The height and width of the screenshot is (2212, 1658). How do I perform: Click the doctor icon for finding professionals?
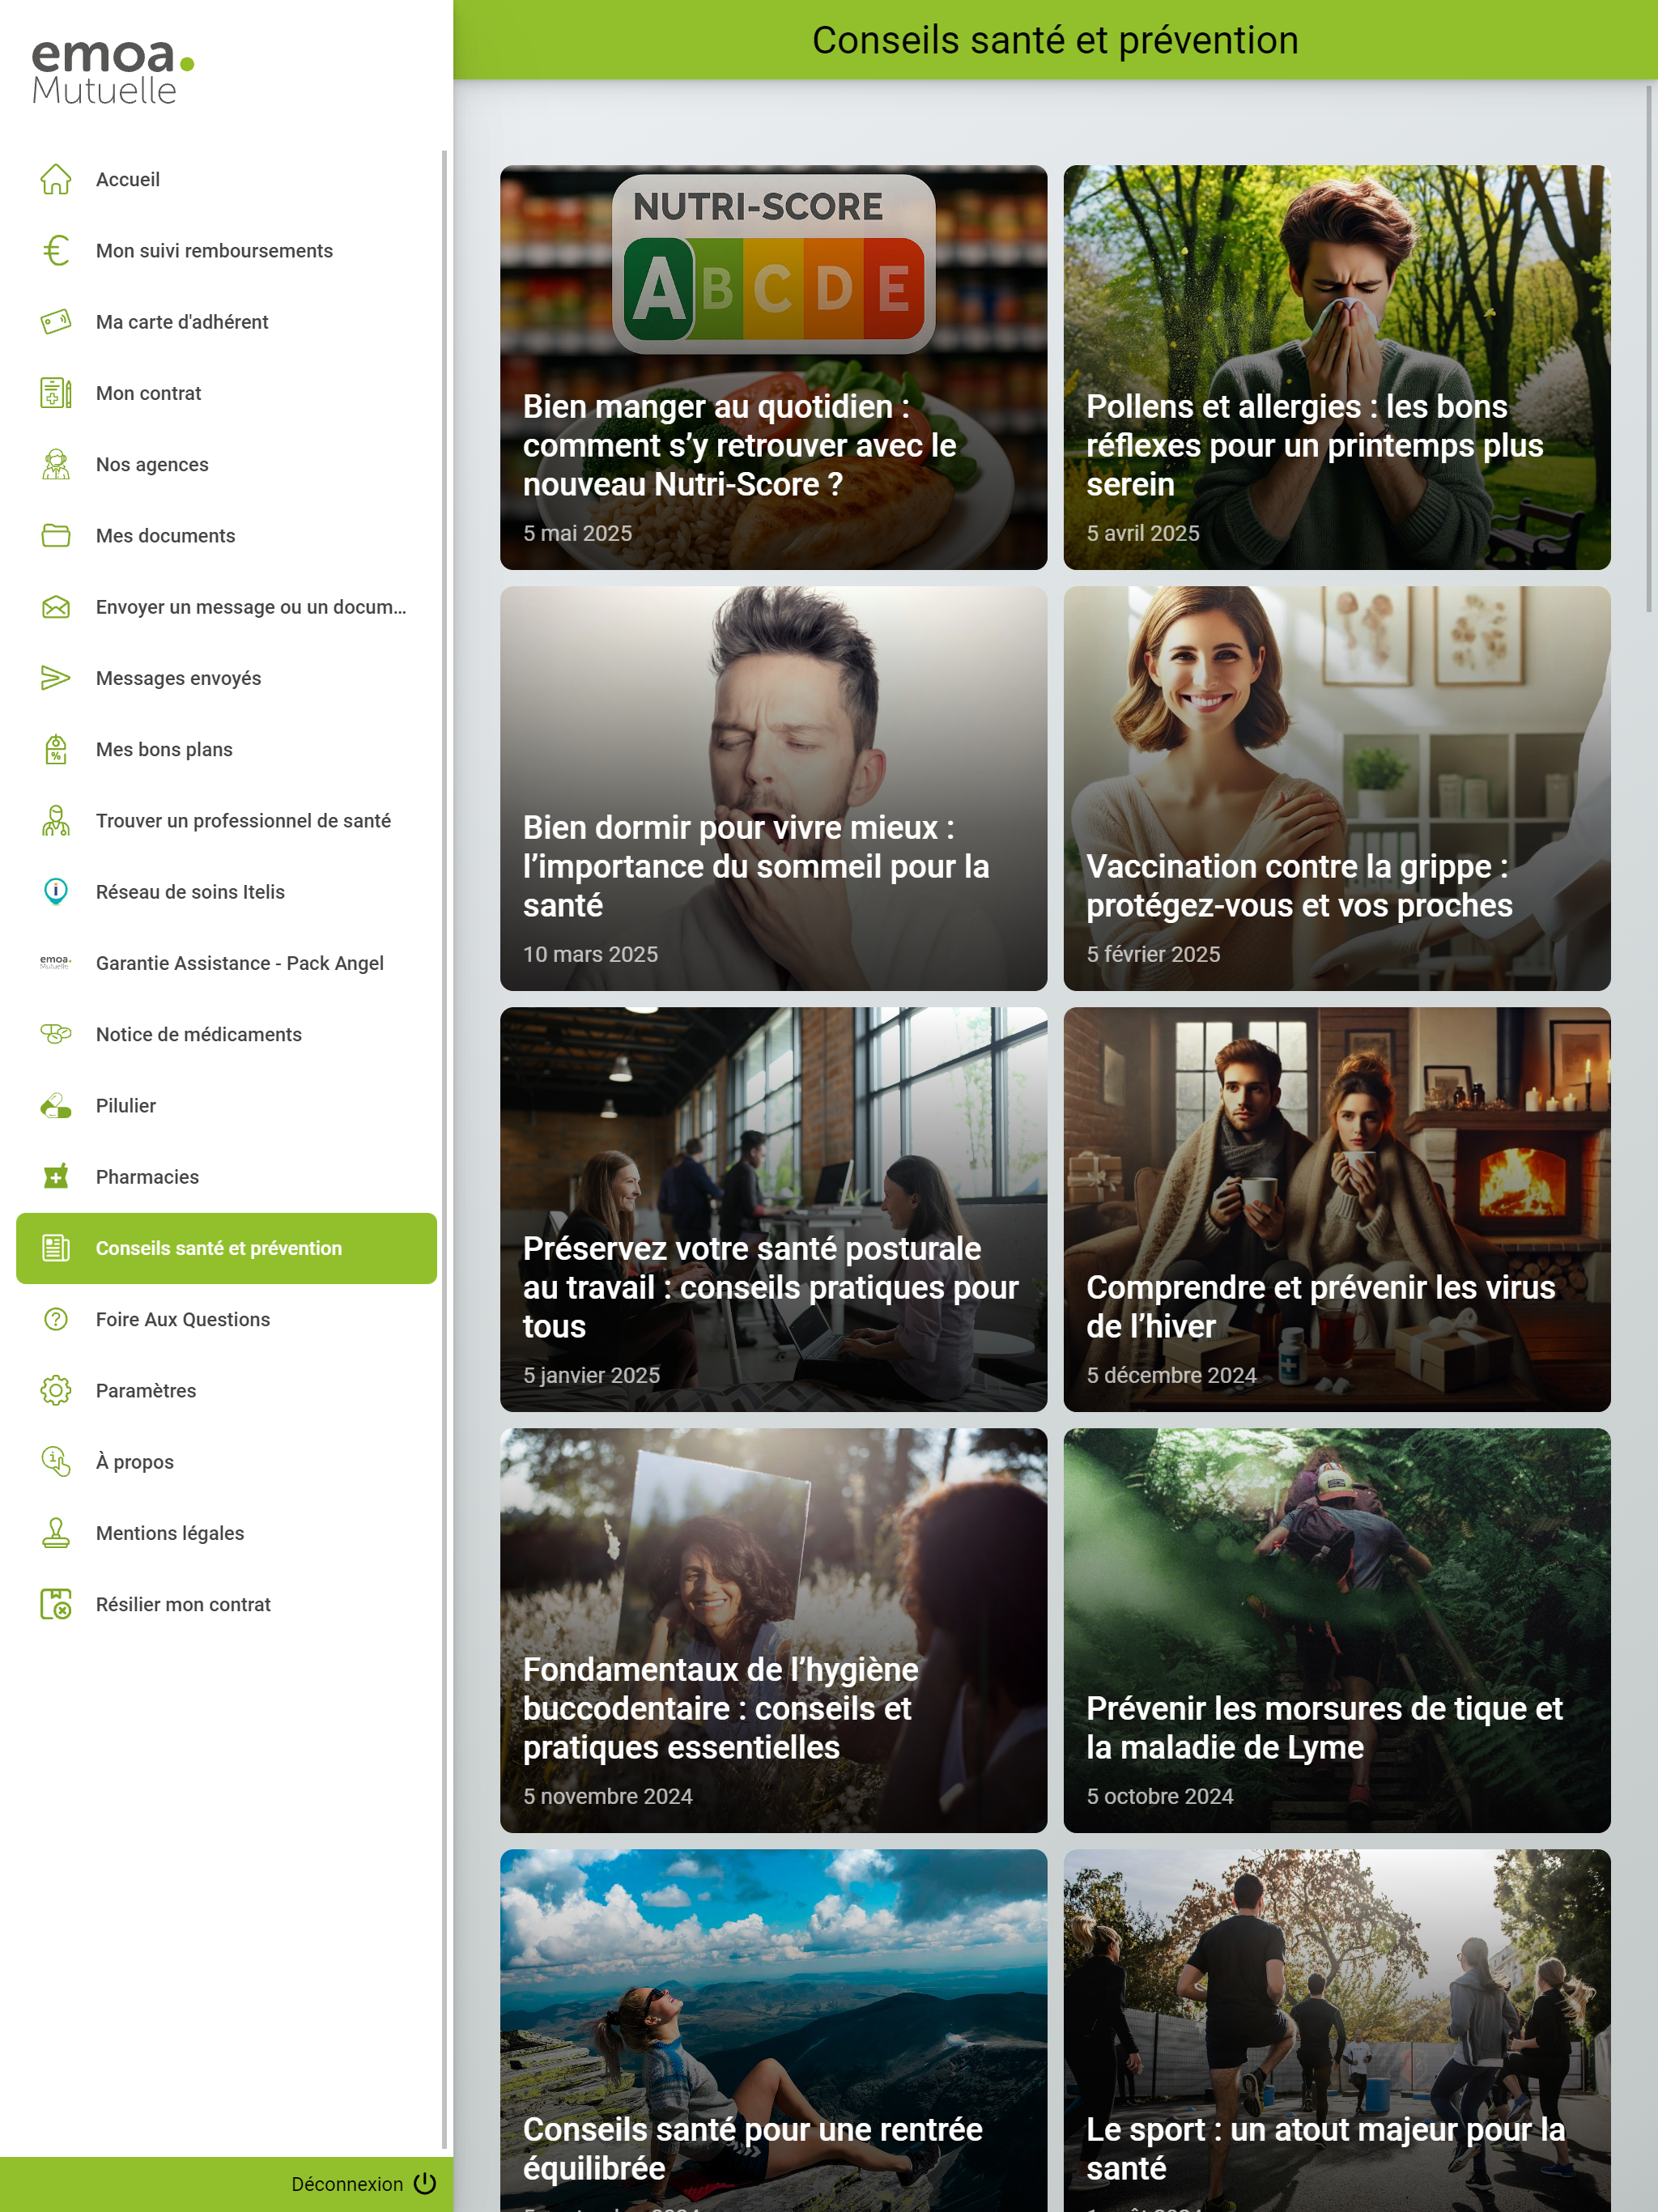click(56, 820)
